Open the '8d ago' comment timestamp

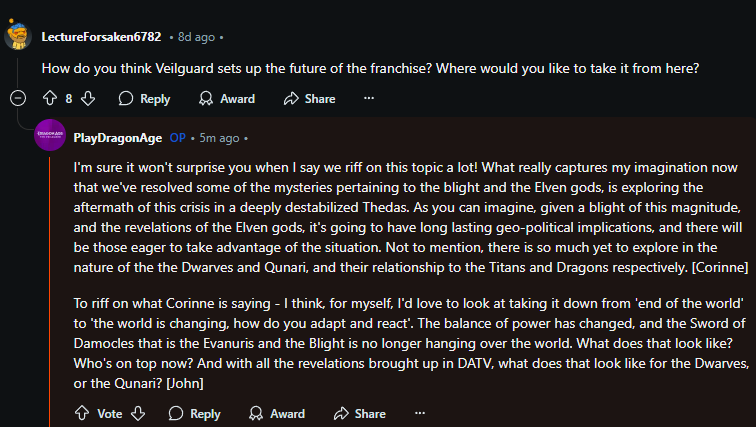pos(195,37)
